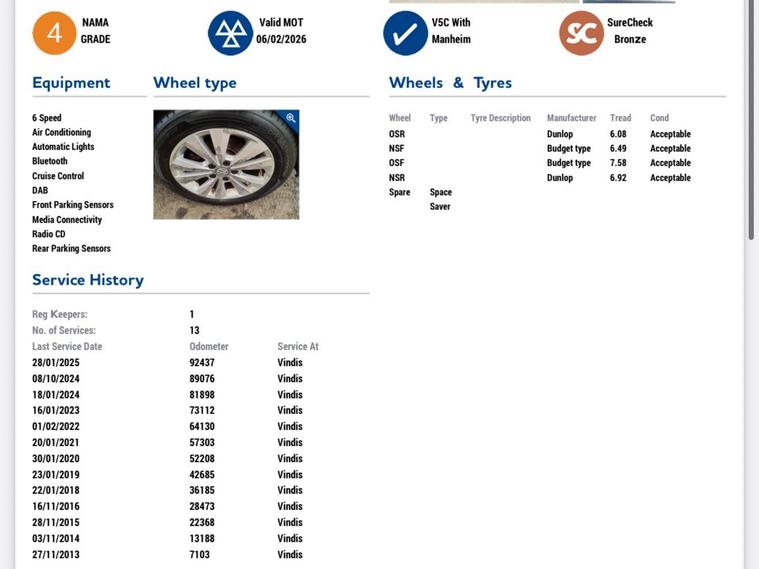Click the SureCheck Bronze label
Image resolution: width=759 pixels, height=569 pixels.
click(630, 31)
